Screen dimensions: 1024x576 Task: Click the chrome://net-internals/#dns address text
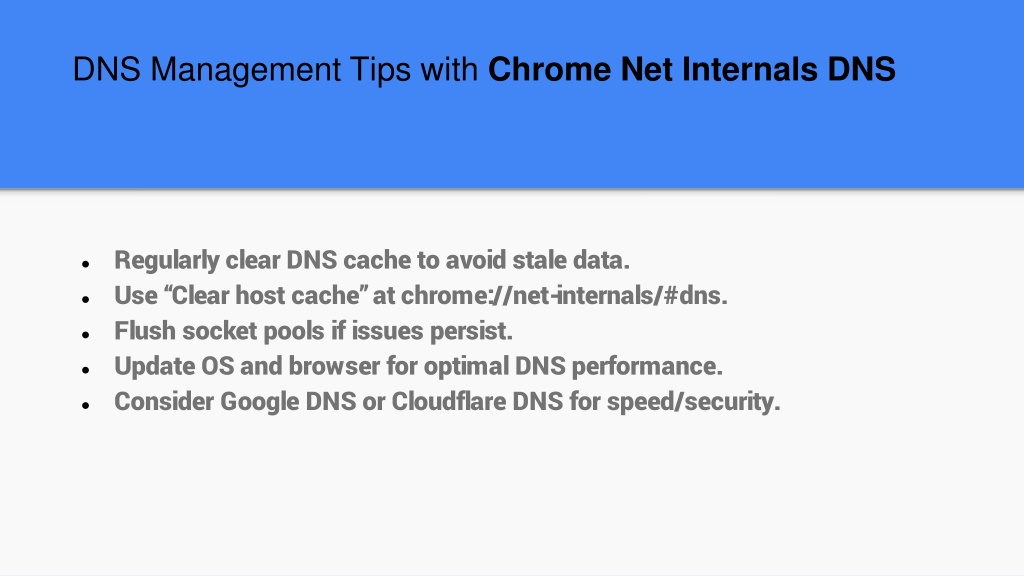[x=564, y=296]
